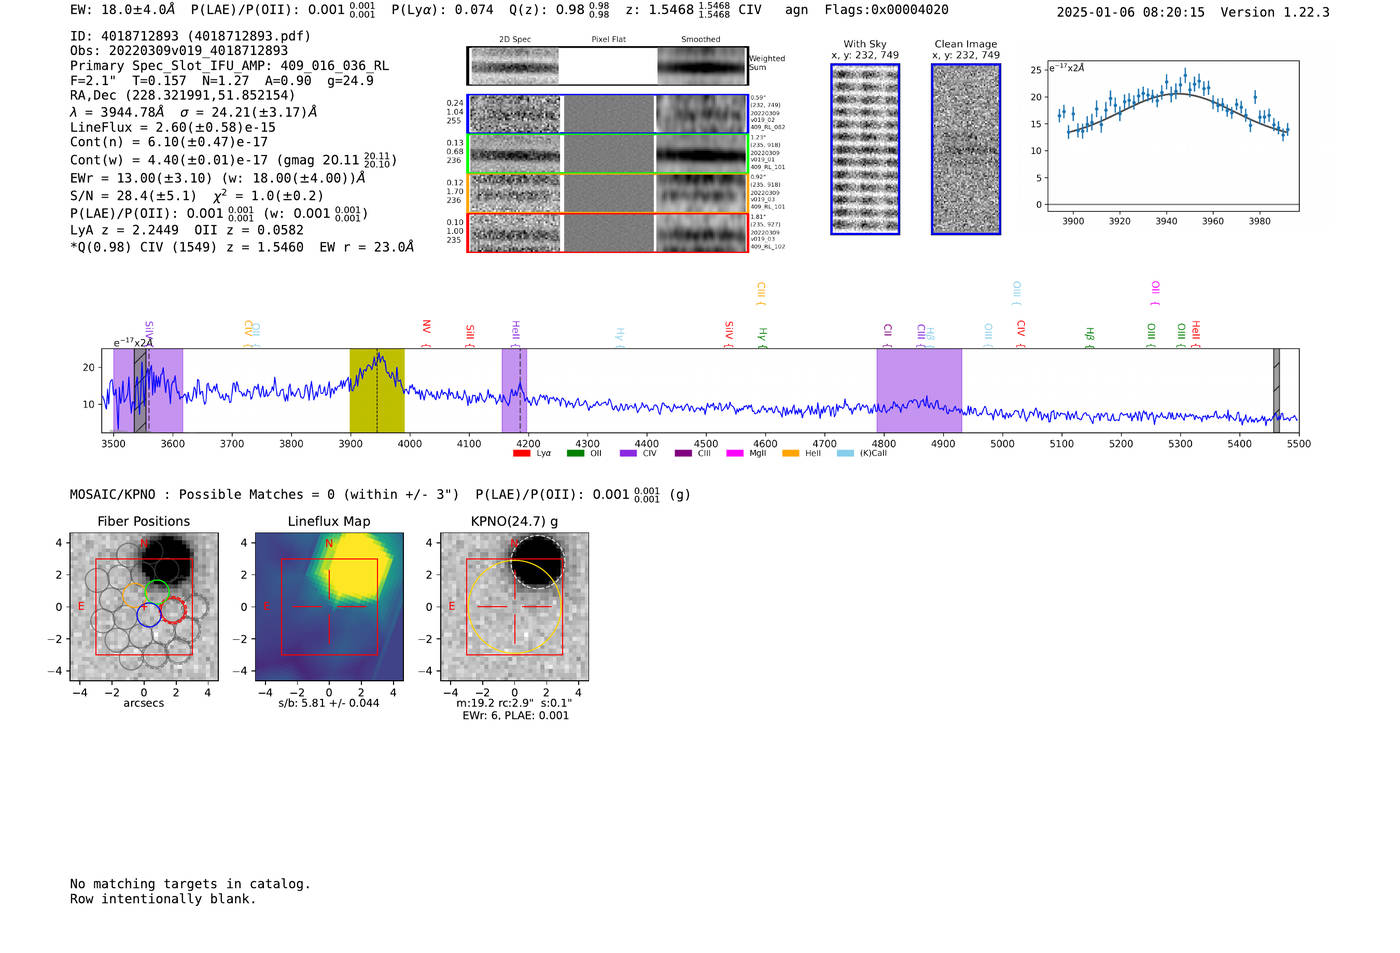The width and height of the screenshot is (1400, 953).
Task: Click the purple CIV legend swatch
Action: 628,454
